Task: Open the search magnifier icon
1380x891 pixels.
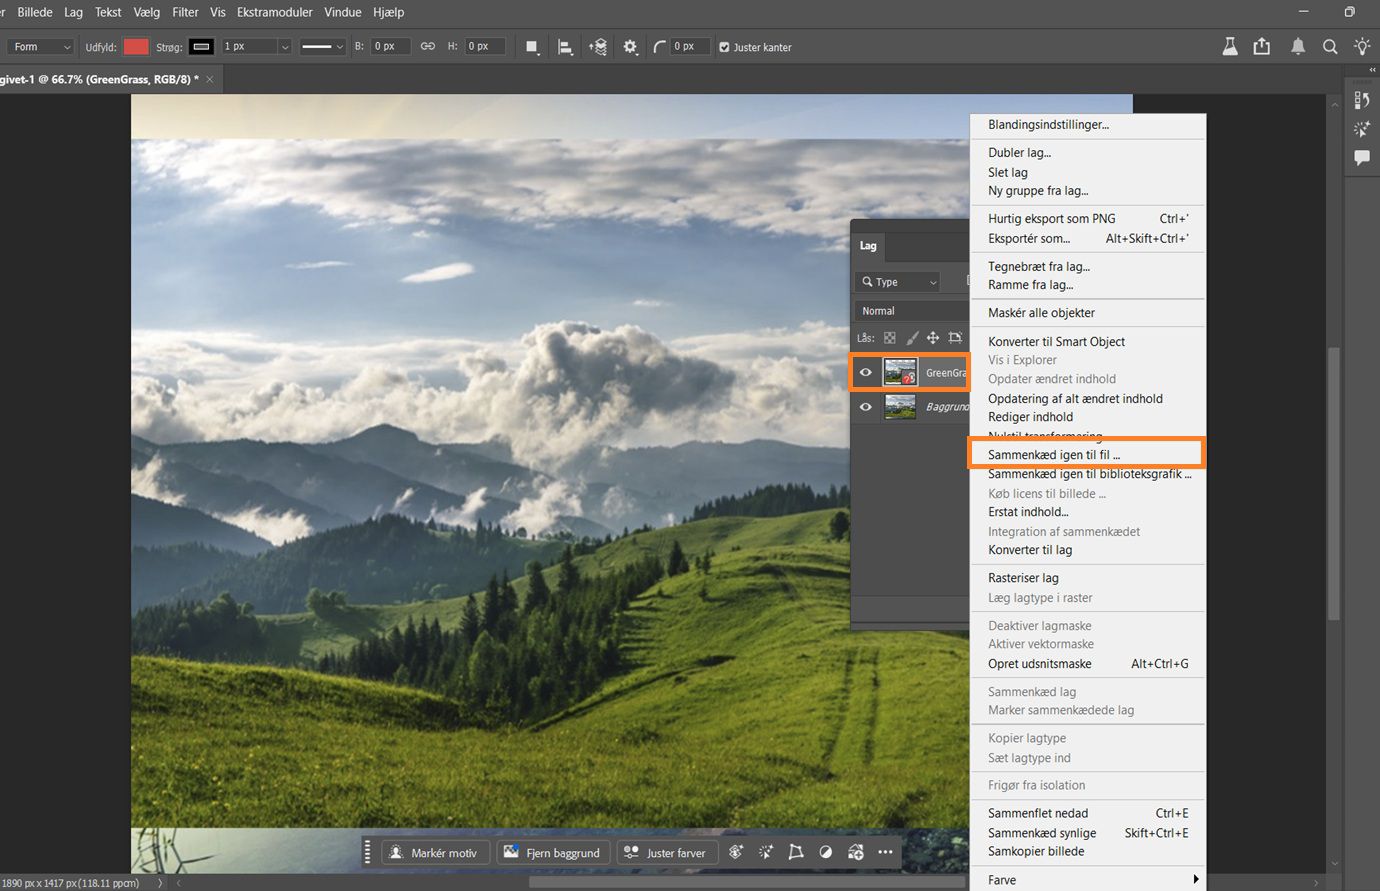Action: 1330,47
